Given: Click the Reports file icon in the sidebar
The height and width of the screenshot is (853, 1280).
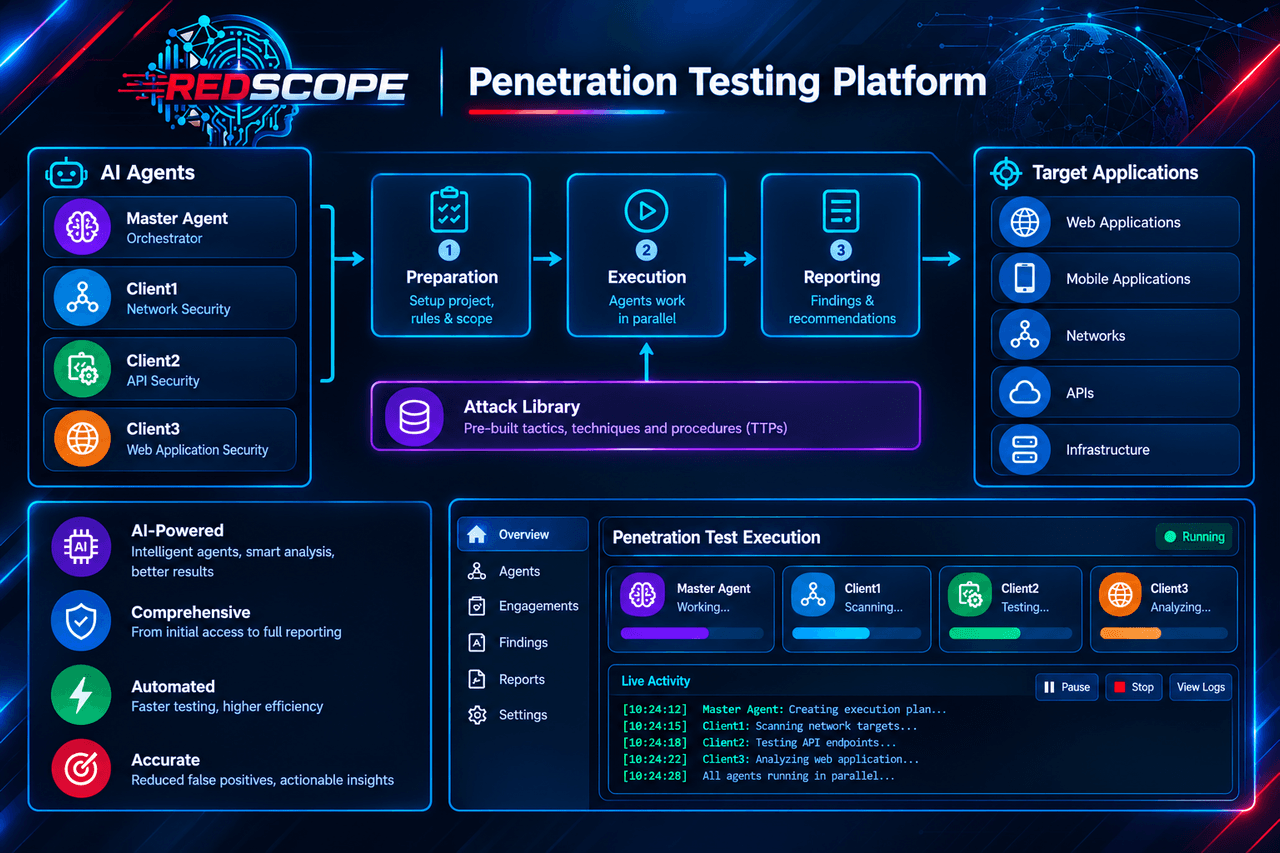Looking at the screenshot, I should click(477, 679).
